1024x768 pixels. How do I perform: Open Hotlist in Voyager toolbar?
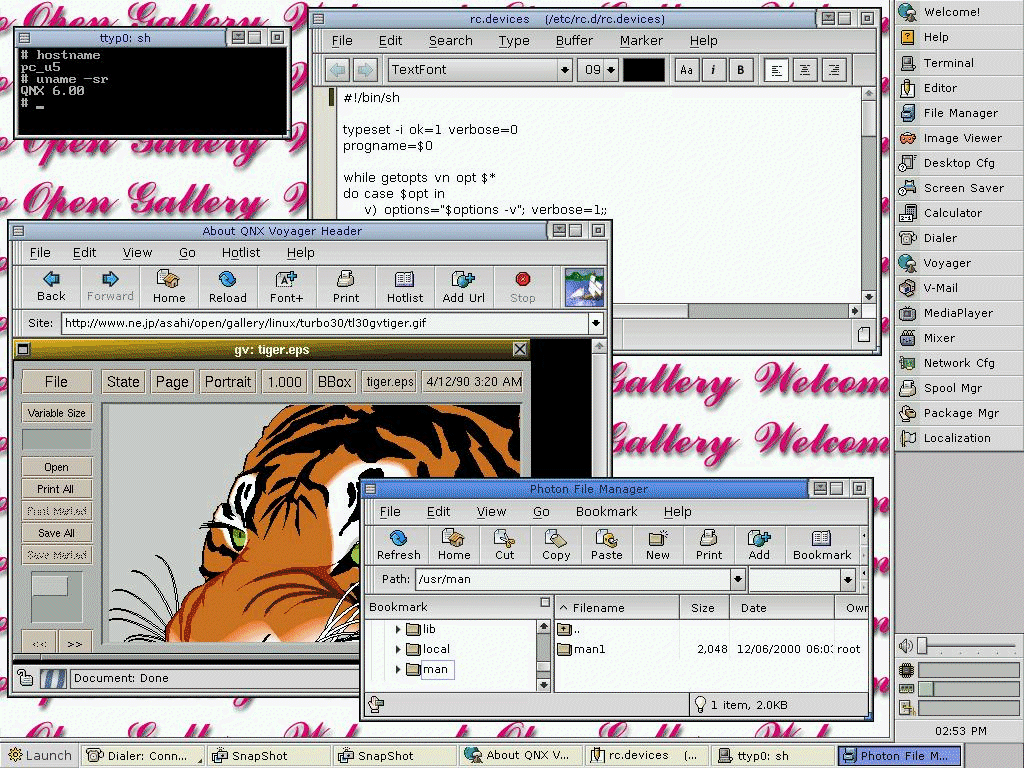coord(404,287)
